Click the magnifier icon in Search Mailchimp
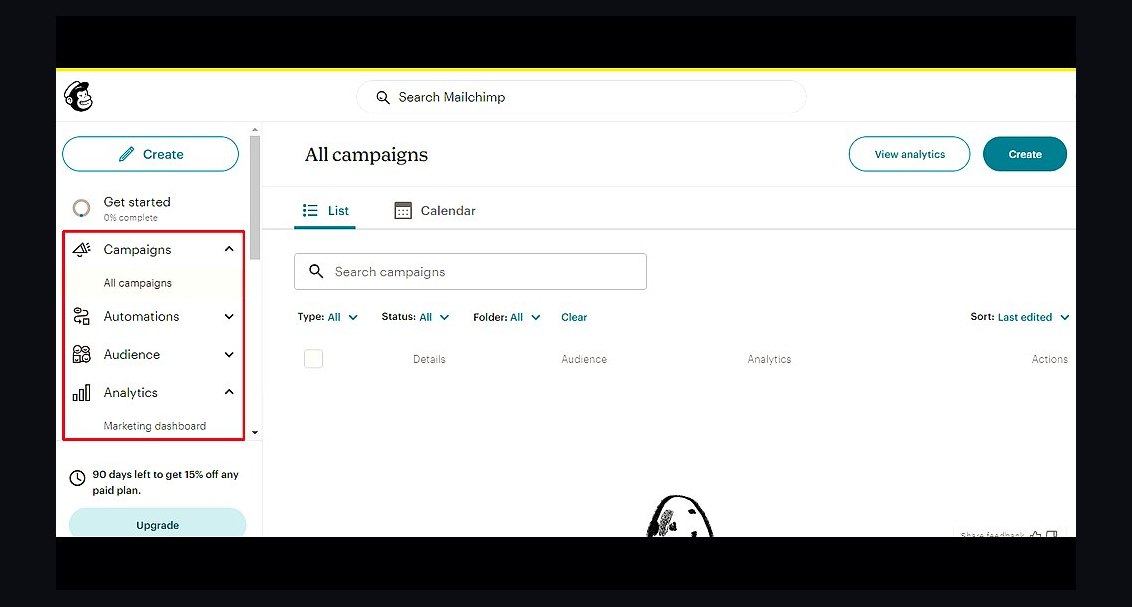 pos(383,97)
